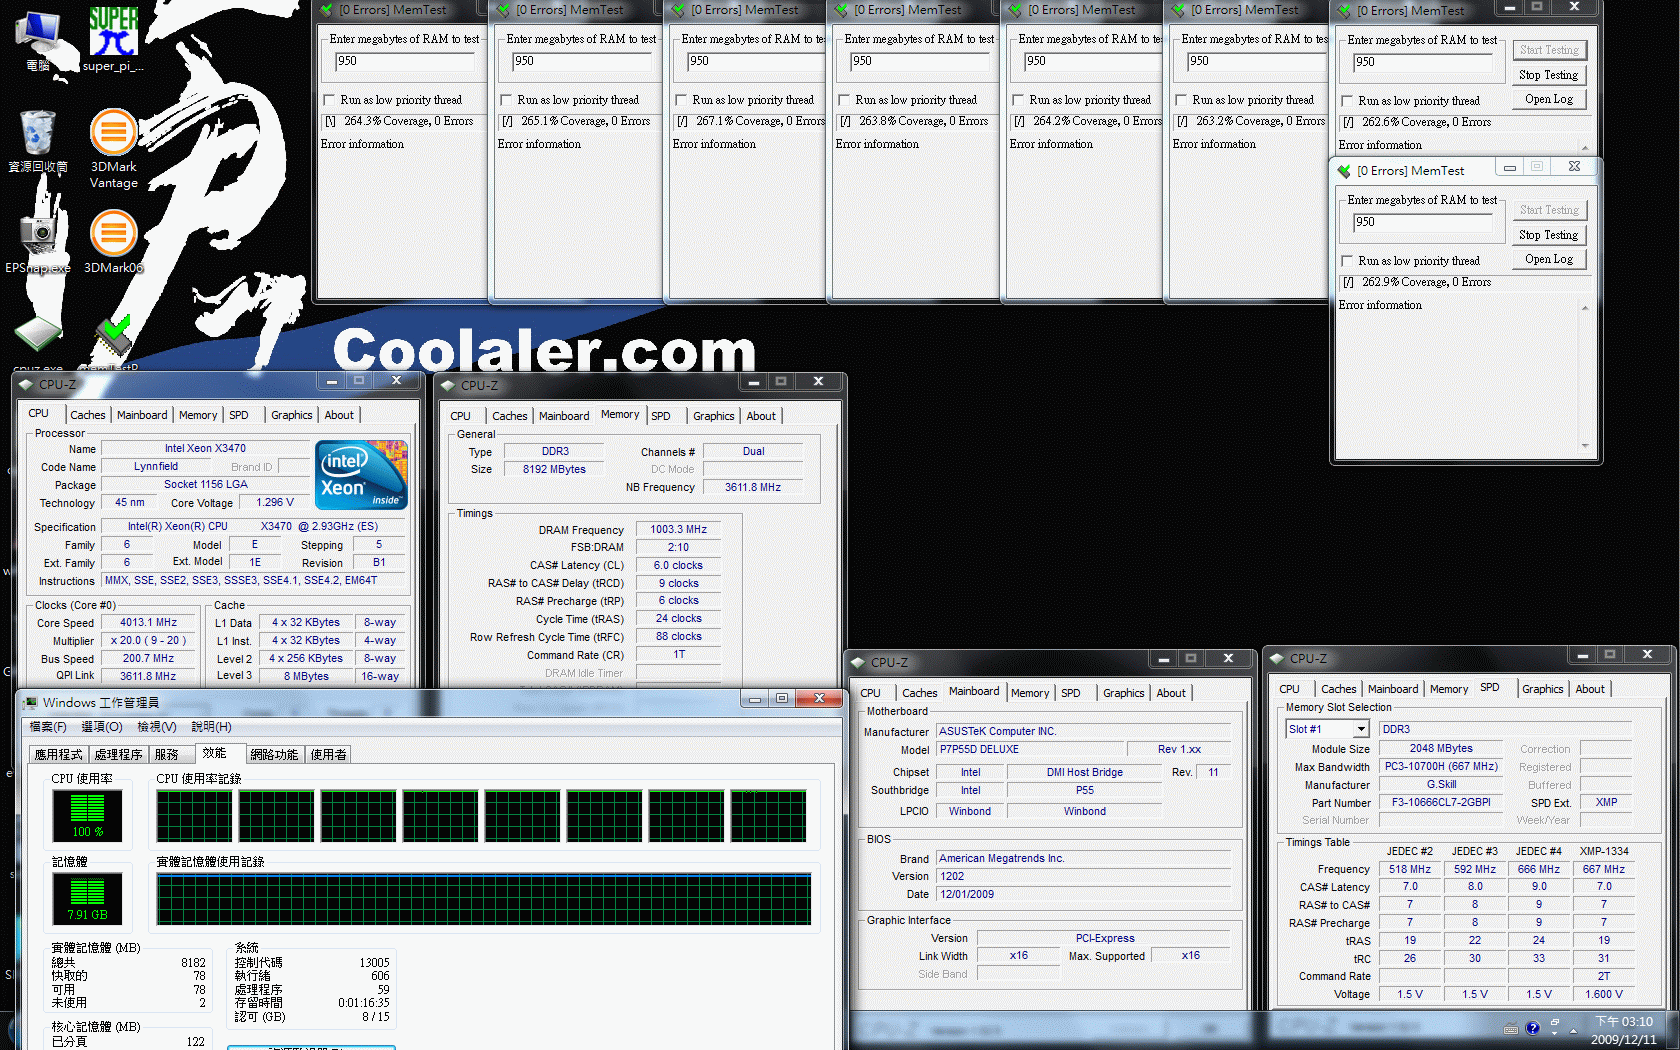
Task: Check low priority thread in third MemTest
Action: [x=681, y=100]
